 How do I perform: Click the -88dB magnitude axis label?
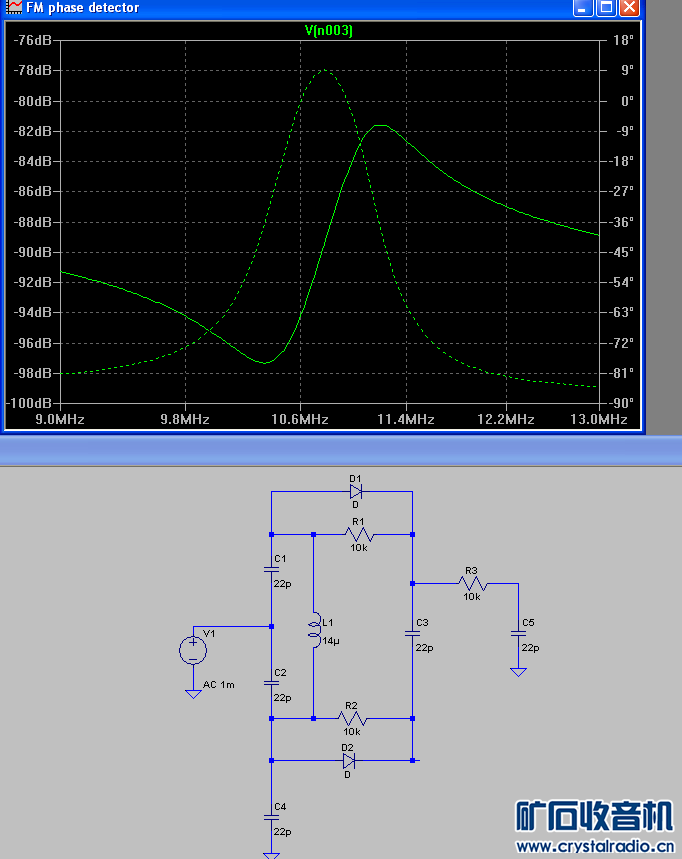[32, 222]
